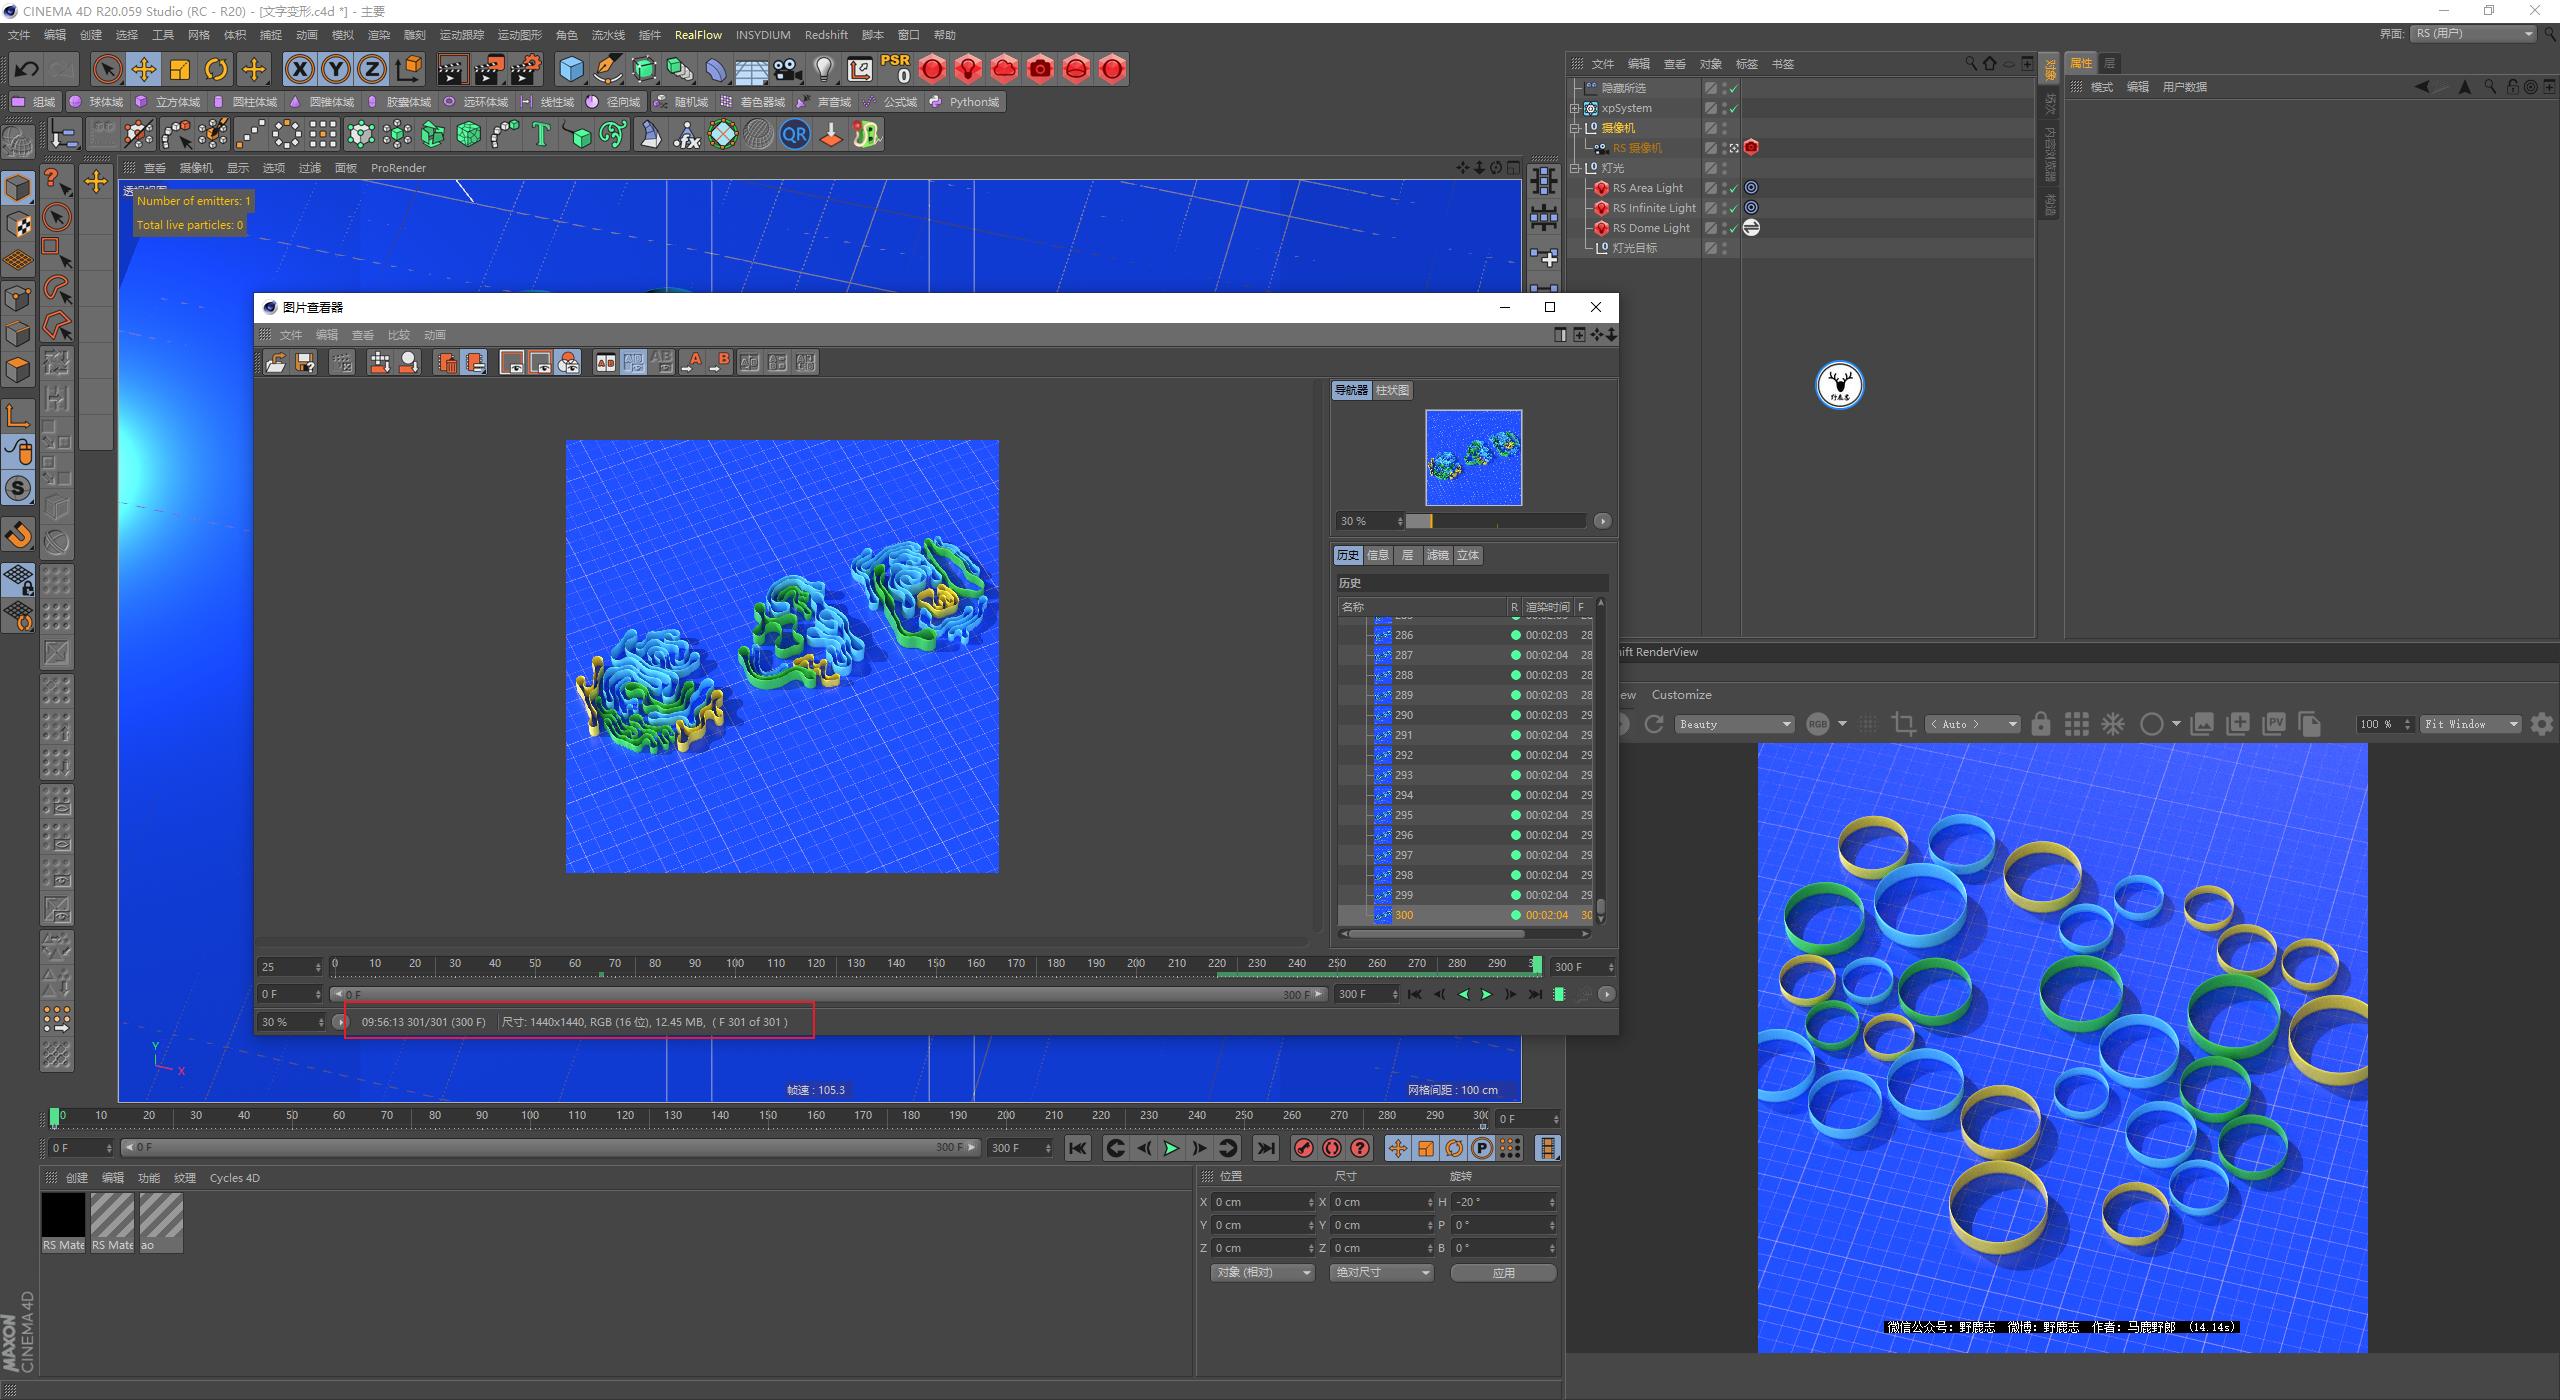
Task: Toggle the xpSystem enable checkmark
Action: coord(1734,107)
